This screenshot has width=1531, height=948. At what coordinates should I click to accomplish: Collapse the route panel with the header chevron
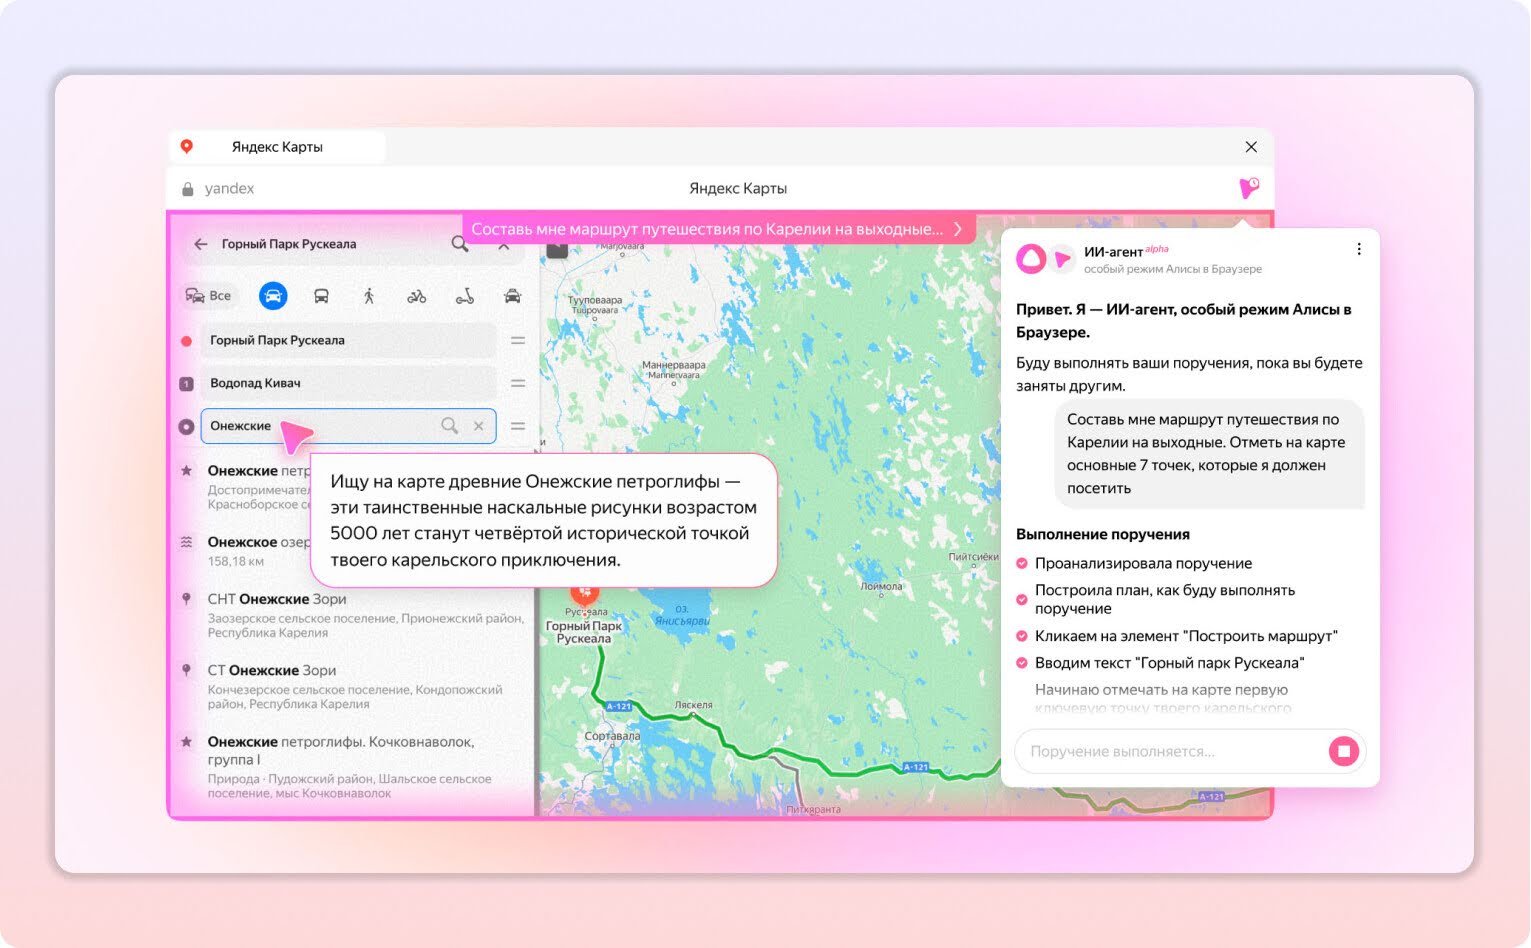point(504,245)
